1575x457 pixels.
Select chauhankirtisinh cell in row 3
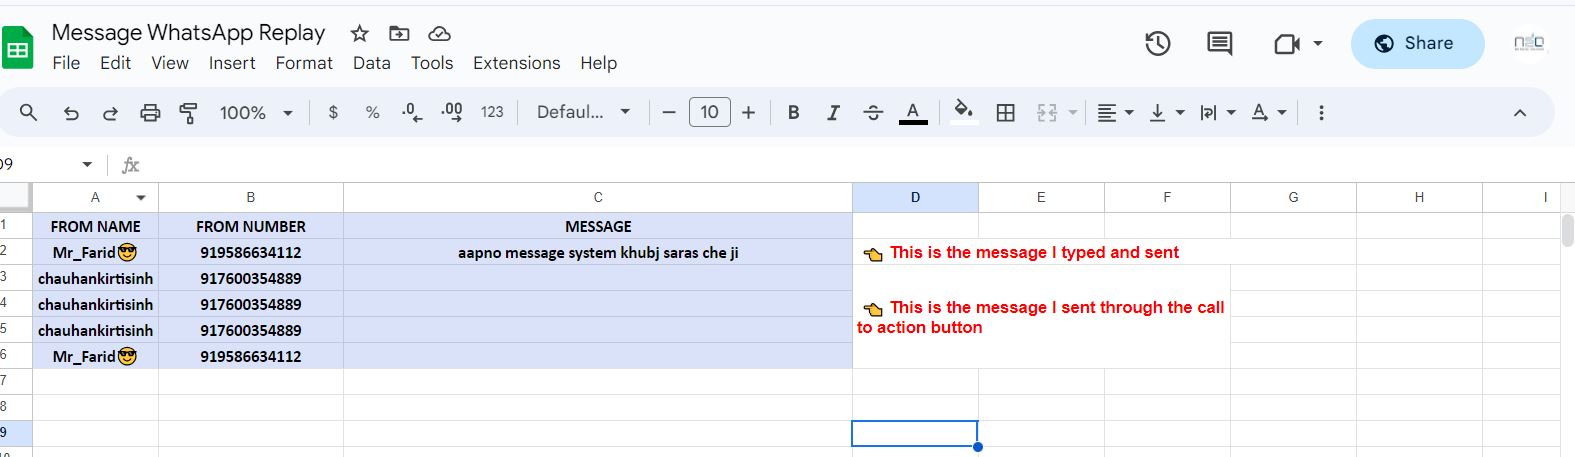[x=95, y=278]
